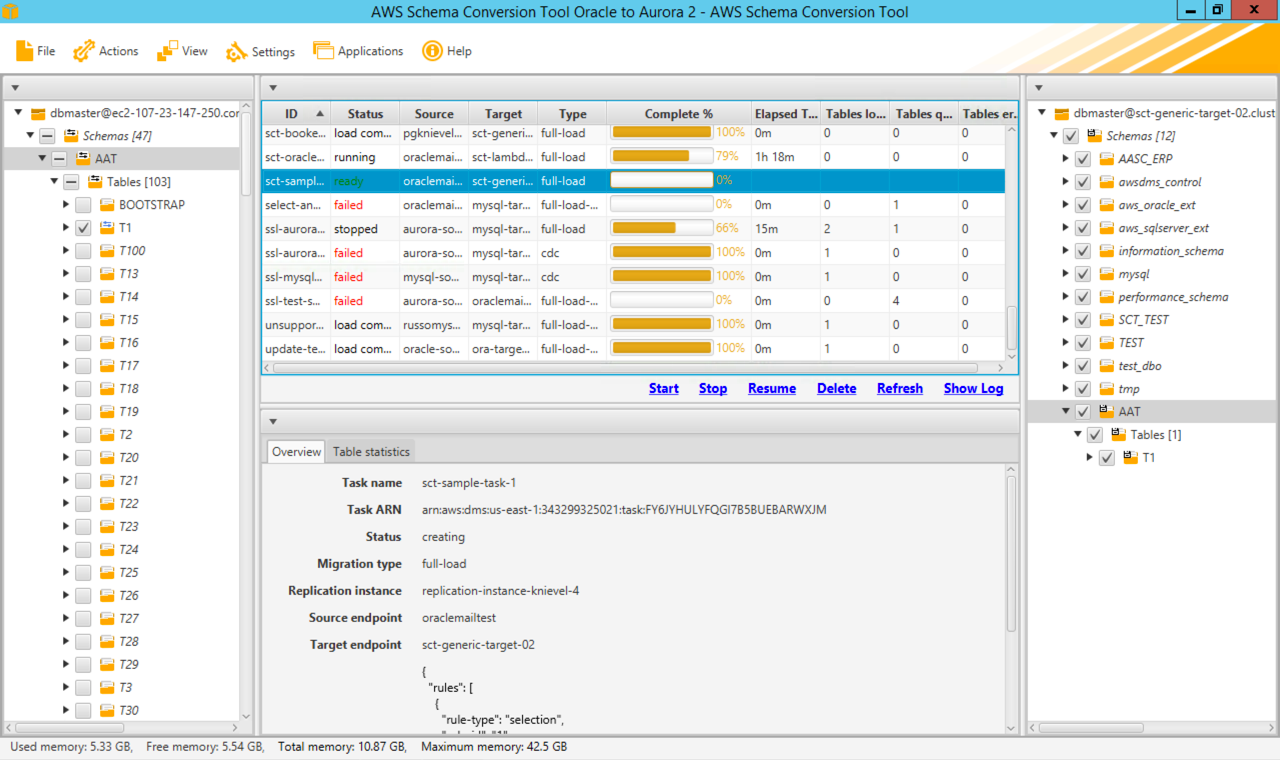Viewport: 1280px width, 760px height.
Task: Sort tasks by the ID column header
Action: (297, 114)
